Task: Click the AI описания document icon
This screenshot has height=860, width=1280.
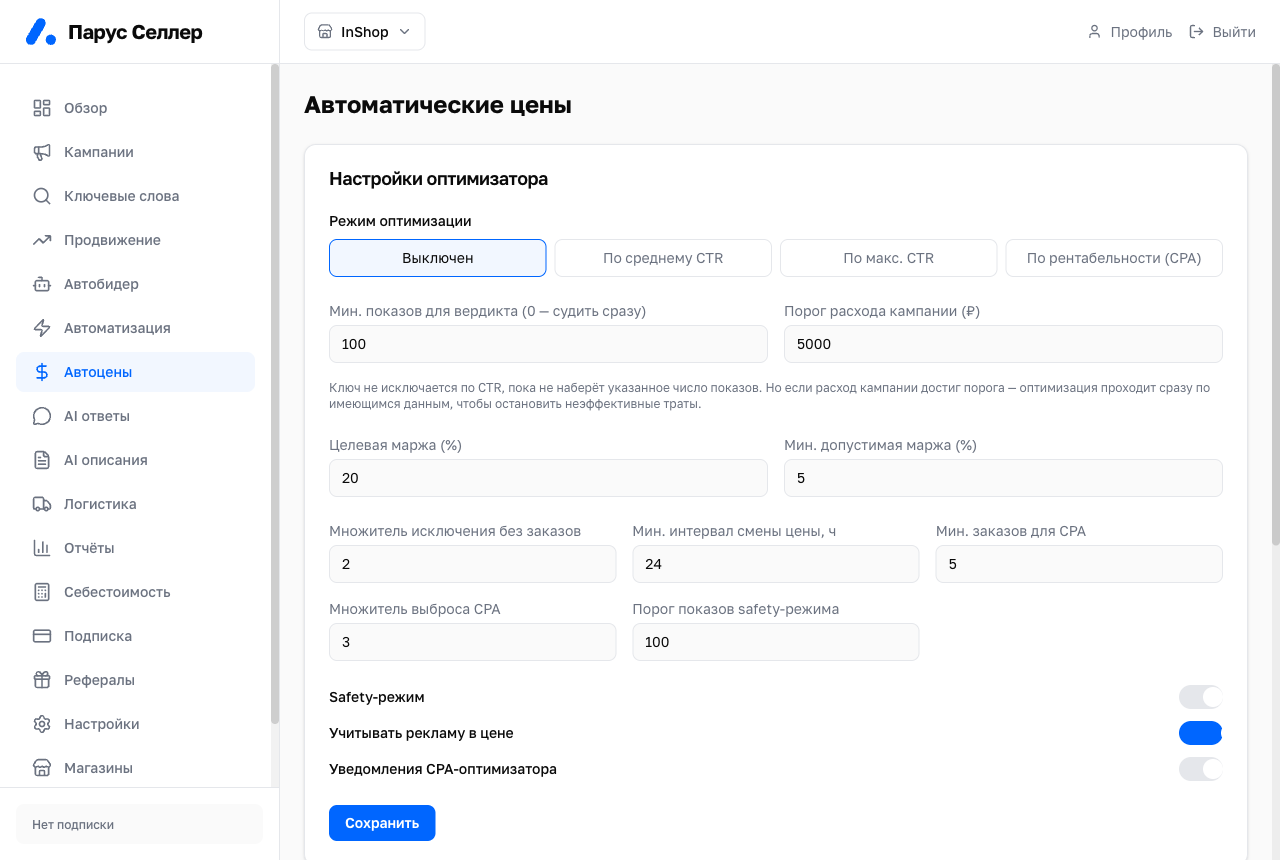Action: (x=42, y=460)
